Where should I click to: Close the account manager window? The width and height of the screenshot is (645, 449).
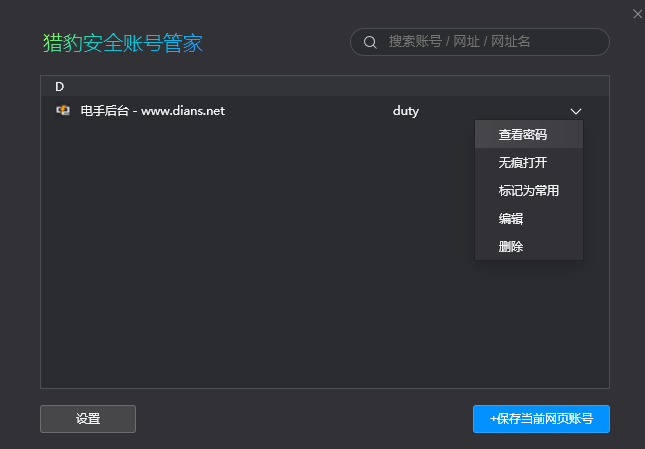(637, 14)
